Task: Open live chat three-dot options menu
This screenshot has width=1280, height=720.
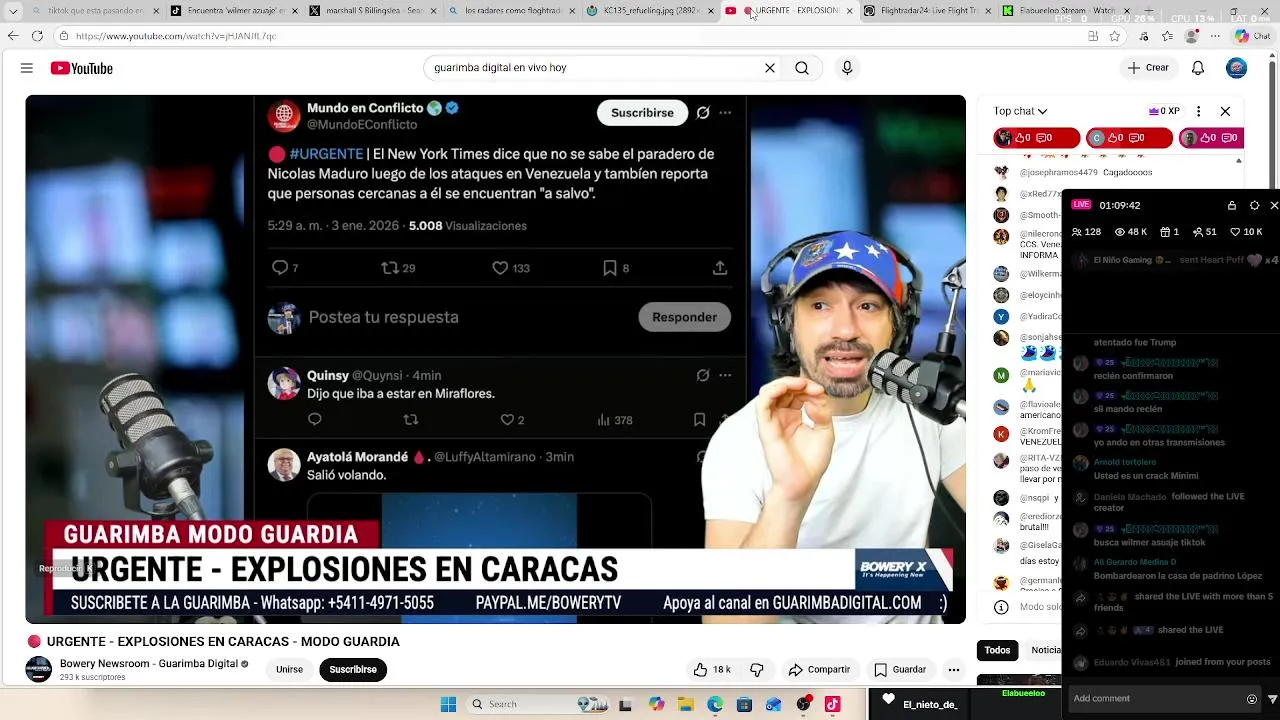Action: (x=1199, y=111)
